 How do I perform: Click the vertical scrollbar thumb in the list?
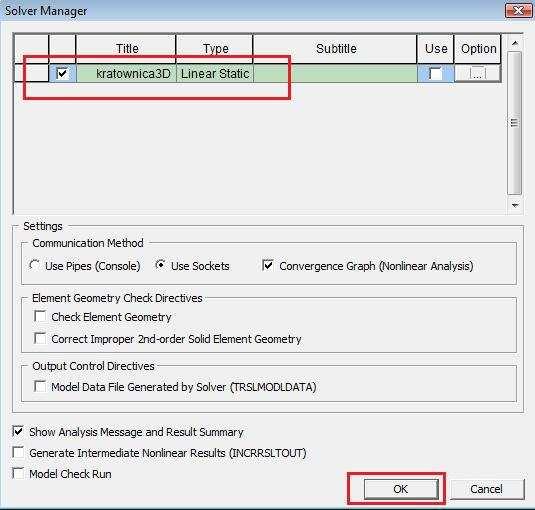point(515,123)
